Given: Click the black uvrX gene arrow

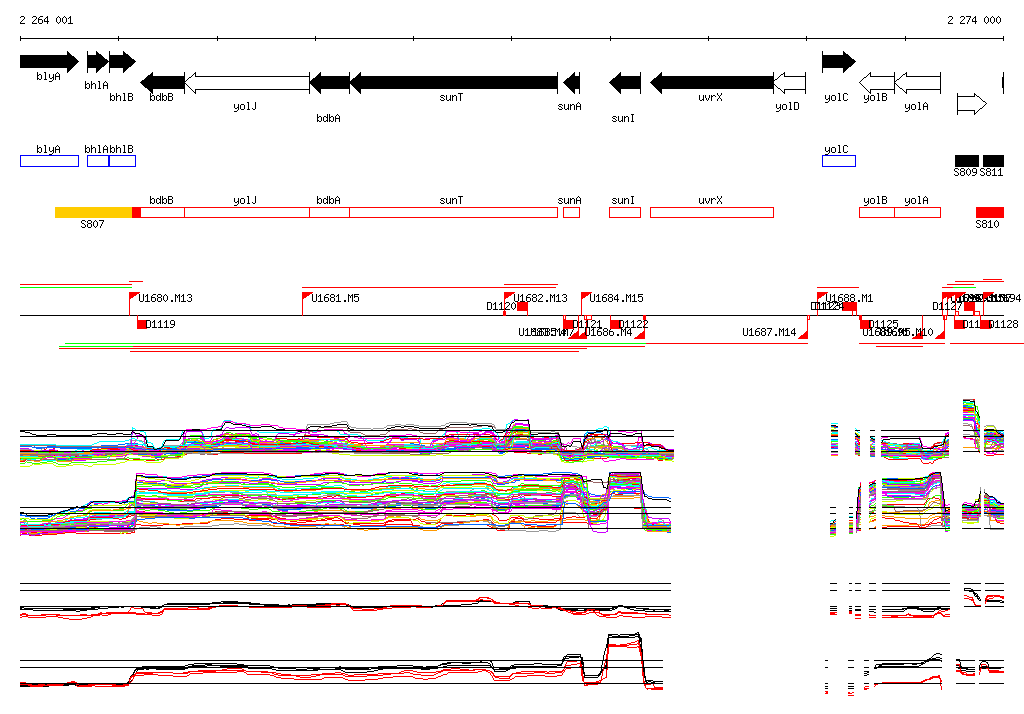Looking at the screenshot, I should point(712,83).
